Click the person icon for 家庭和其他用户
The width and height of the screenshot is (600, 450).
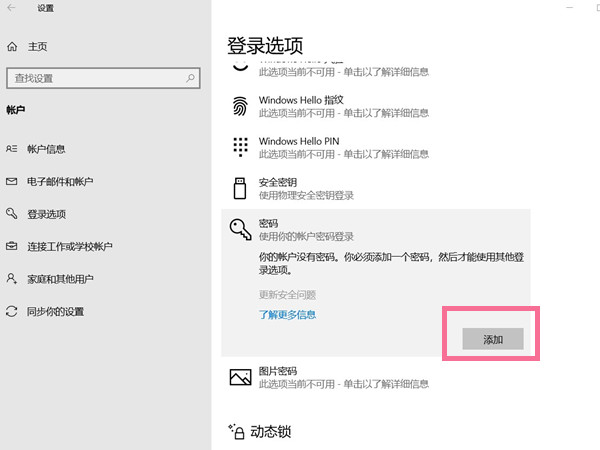[12, 278]
